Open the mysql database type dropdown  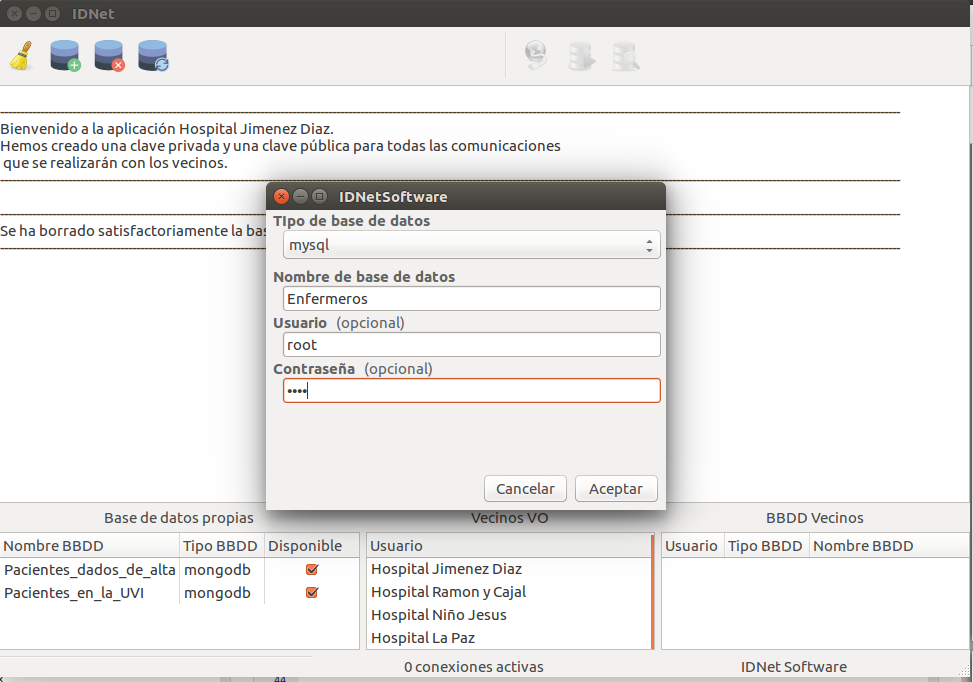471,245
